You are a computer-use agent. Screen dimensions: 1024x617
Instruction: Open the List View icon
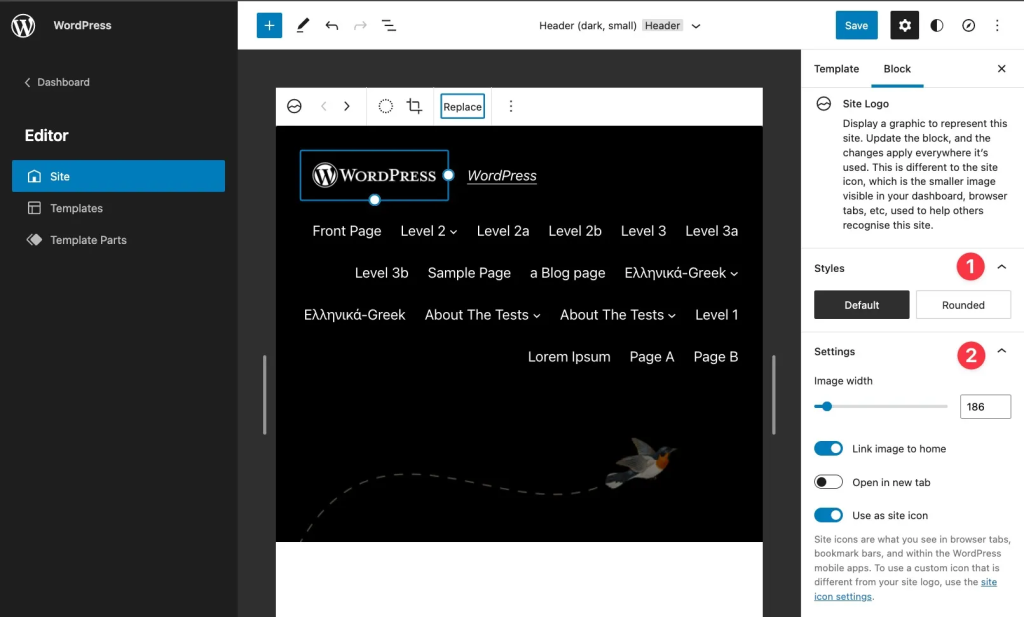pyautogui.click(x=389, y=25)
